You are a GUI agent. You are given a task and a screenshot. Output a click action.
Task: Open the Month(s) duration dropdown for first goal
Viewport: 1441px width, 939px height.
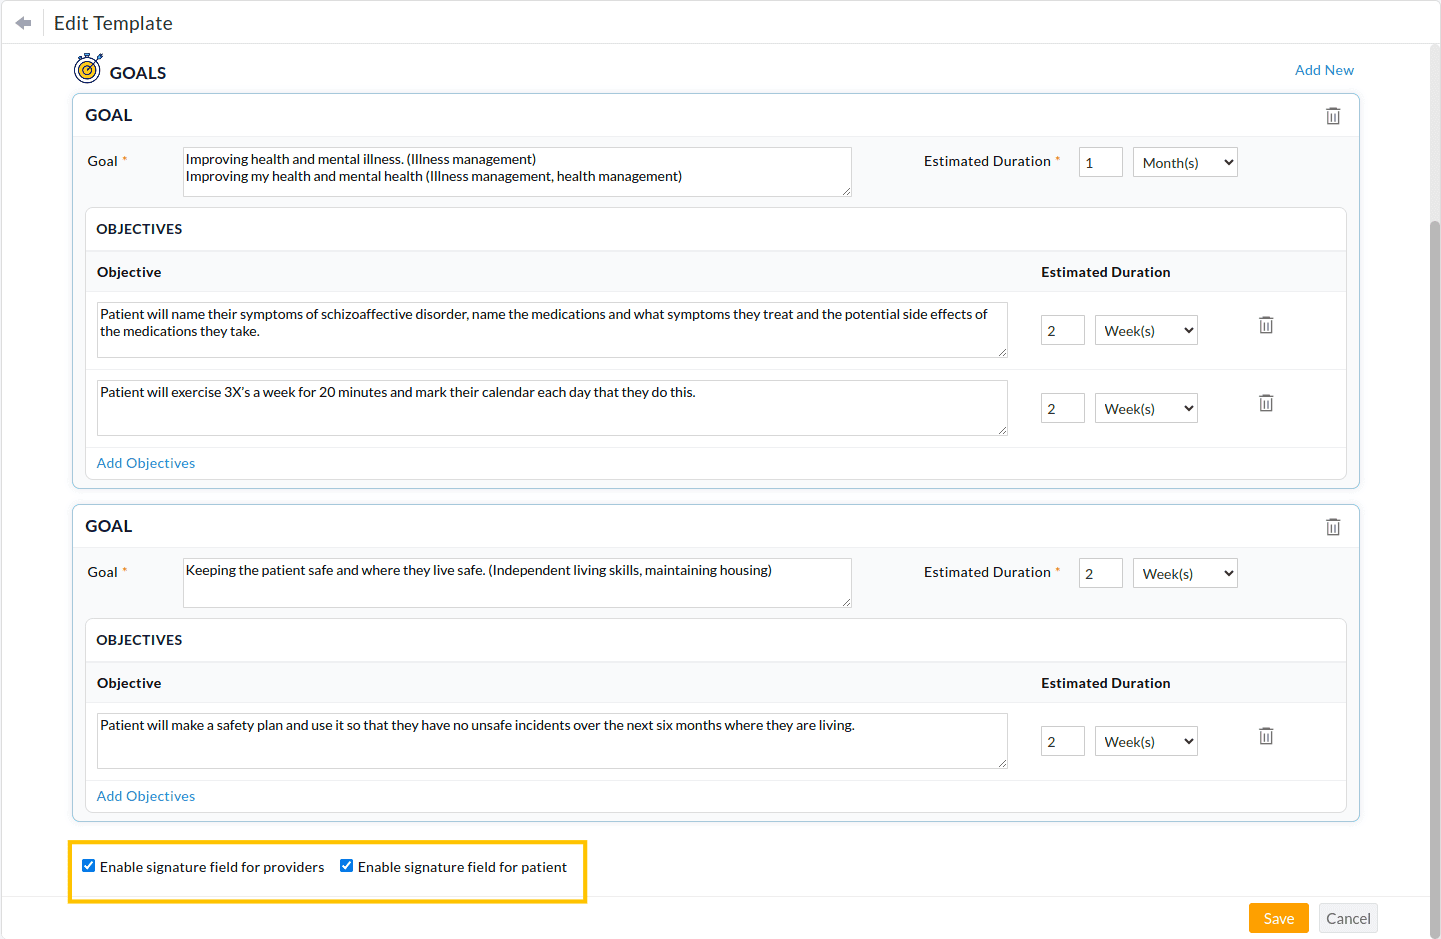(x=1185, y=161)
